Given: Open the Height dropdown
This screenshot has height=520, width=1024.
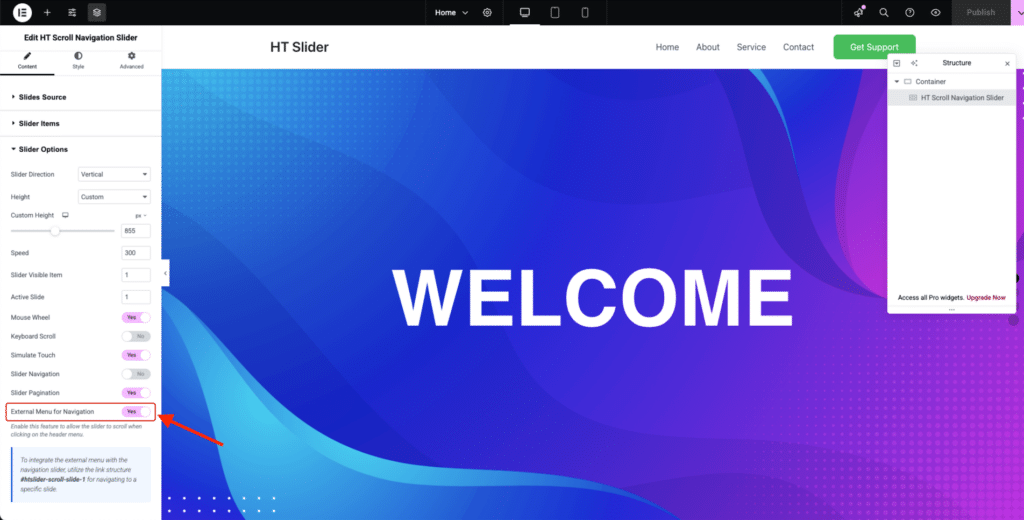Looking at the screenshot, I should [x=114, y=197].
